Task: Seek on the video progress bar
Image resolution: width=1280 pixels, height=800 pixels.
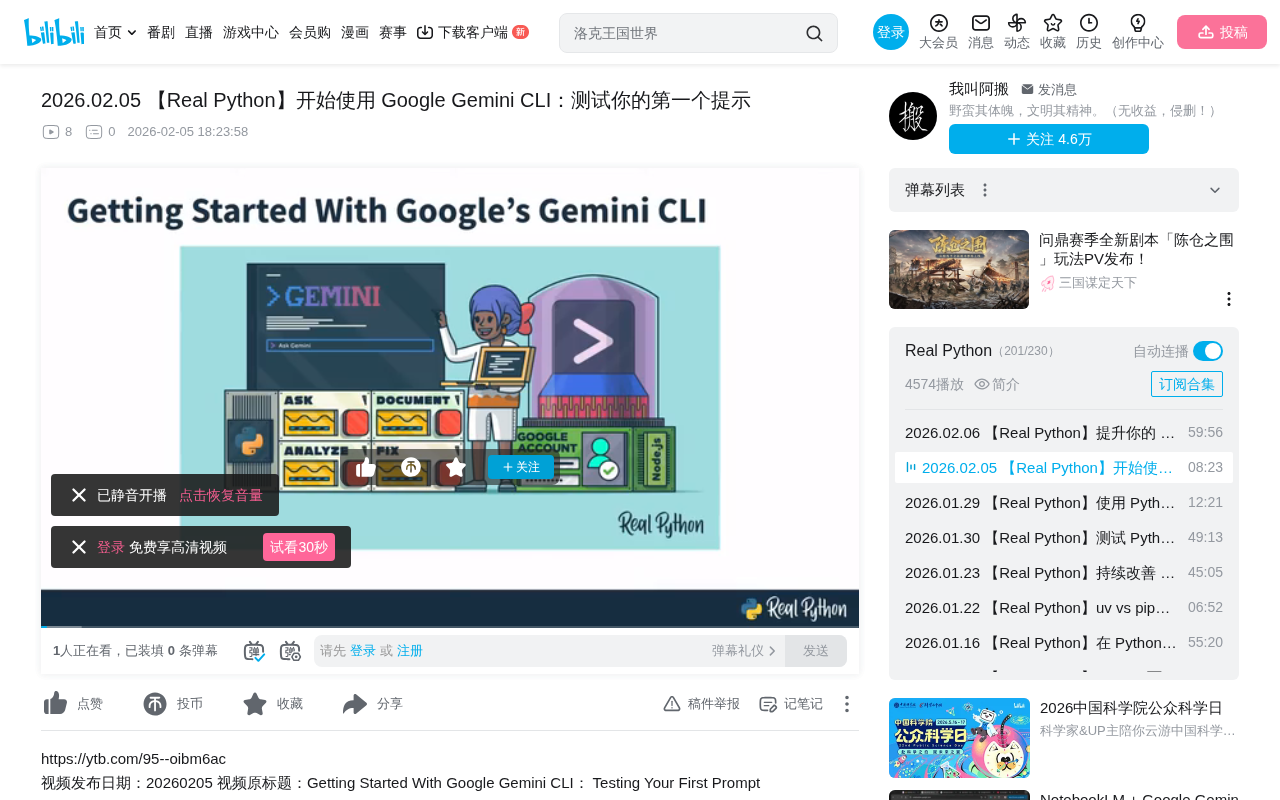Action: click(450, 626)
